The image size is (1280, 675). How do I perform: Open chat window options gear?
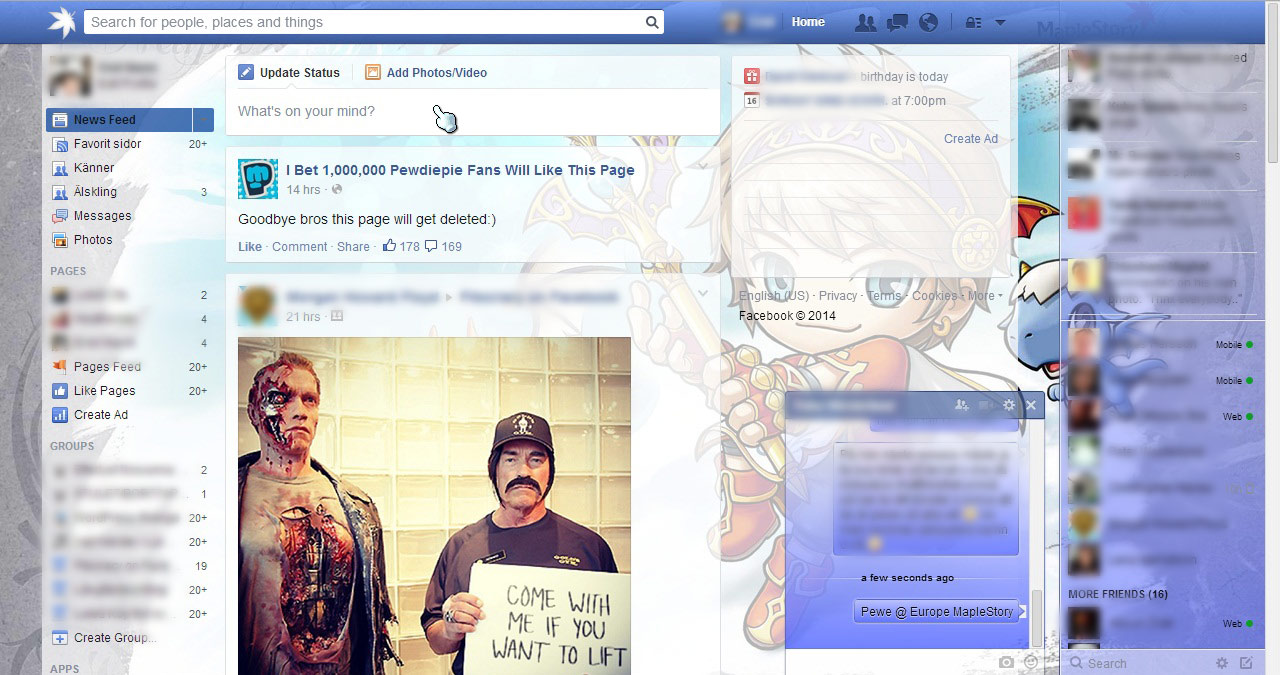[x=1009, y=405]
